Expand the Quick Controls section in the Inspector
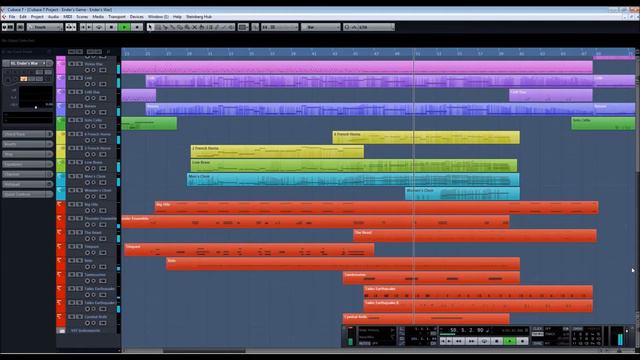The image size is (640, 360). click(x=27, y=194)
